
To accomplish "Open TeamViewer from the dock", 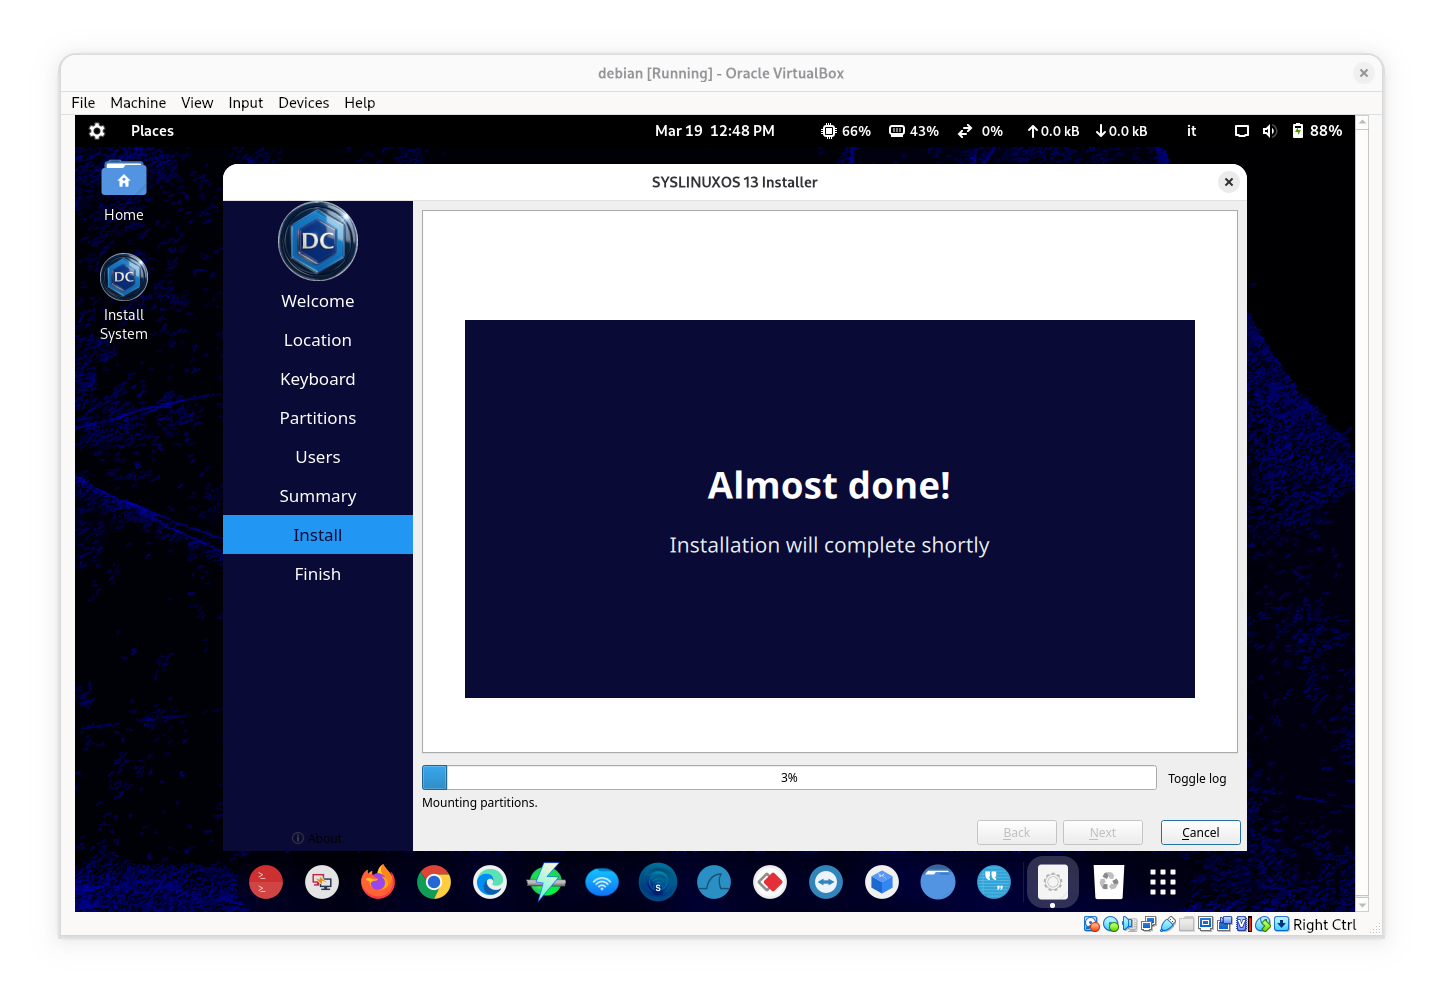I will (826, 882).
